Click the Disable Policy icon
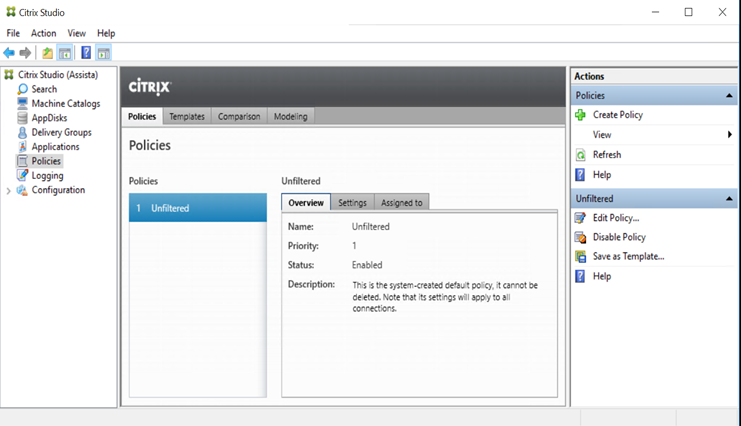 pos(580,237)
